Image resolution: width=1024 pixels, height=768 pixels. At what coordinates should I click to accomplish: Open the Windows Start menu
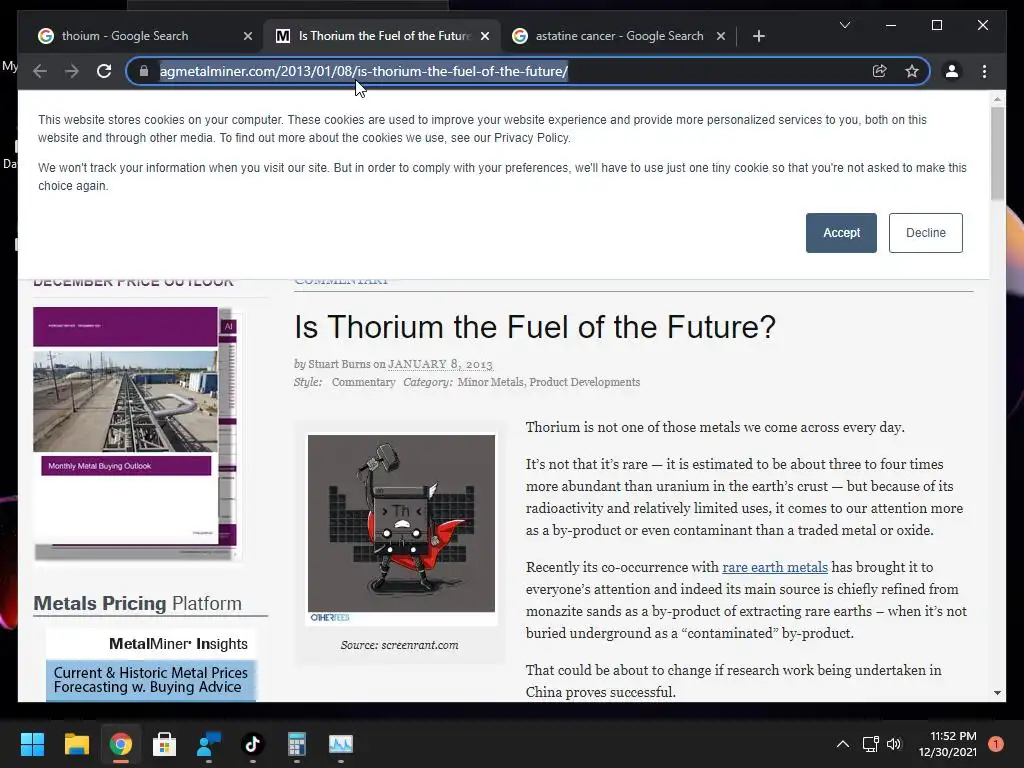(x=32, y=744)
